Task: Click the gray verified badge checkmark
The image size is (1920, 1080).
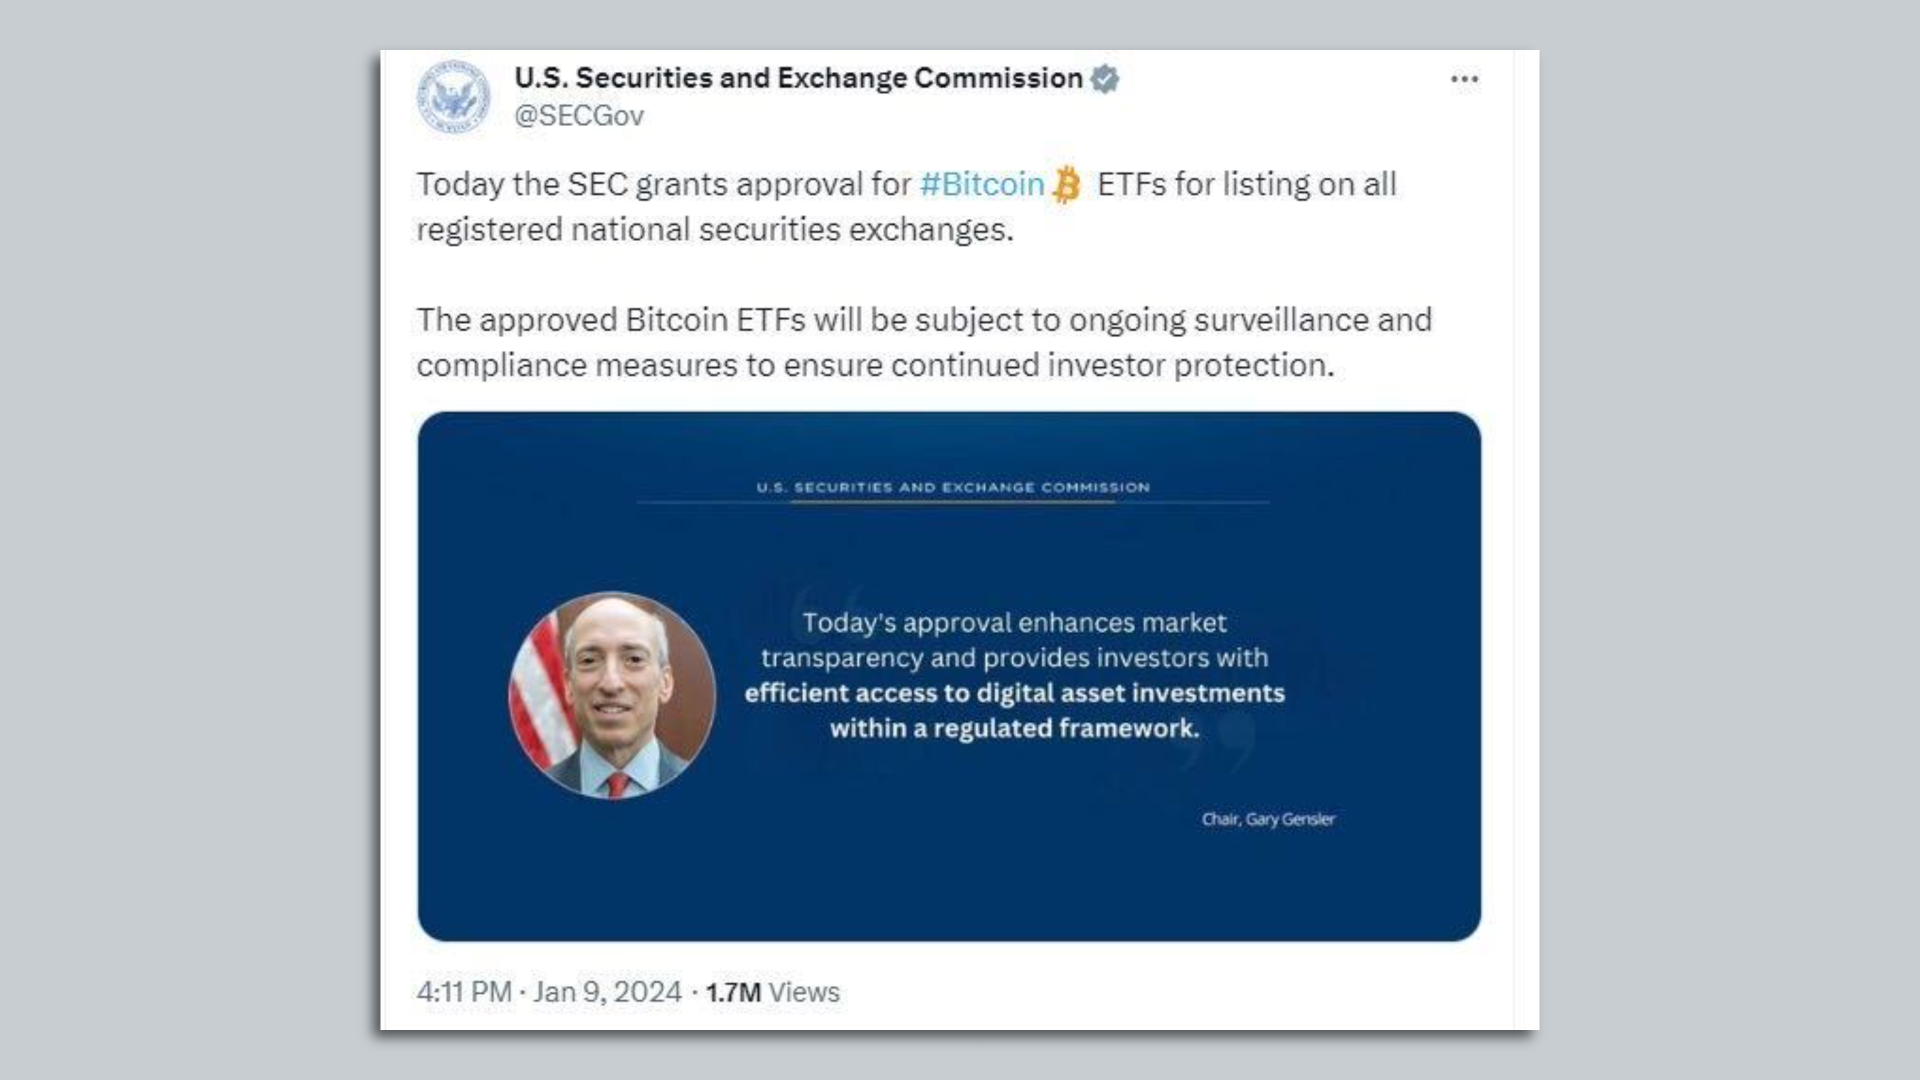Action: click(x=1105, y=78)
